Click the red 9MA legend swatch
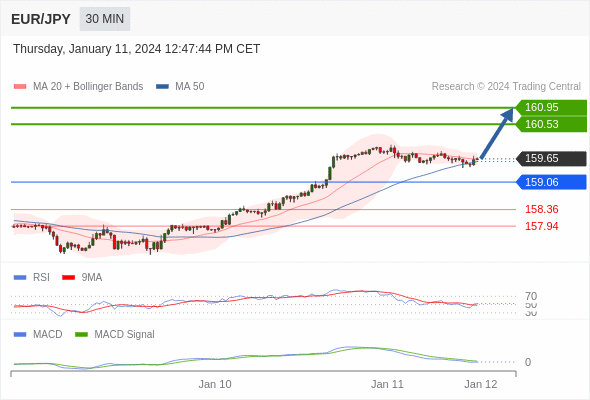Screen dimensions: 590x400 pos(68,278)
